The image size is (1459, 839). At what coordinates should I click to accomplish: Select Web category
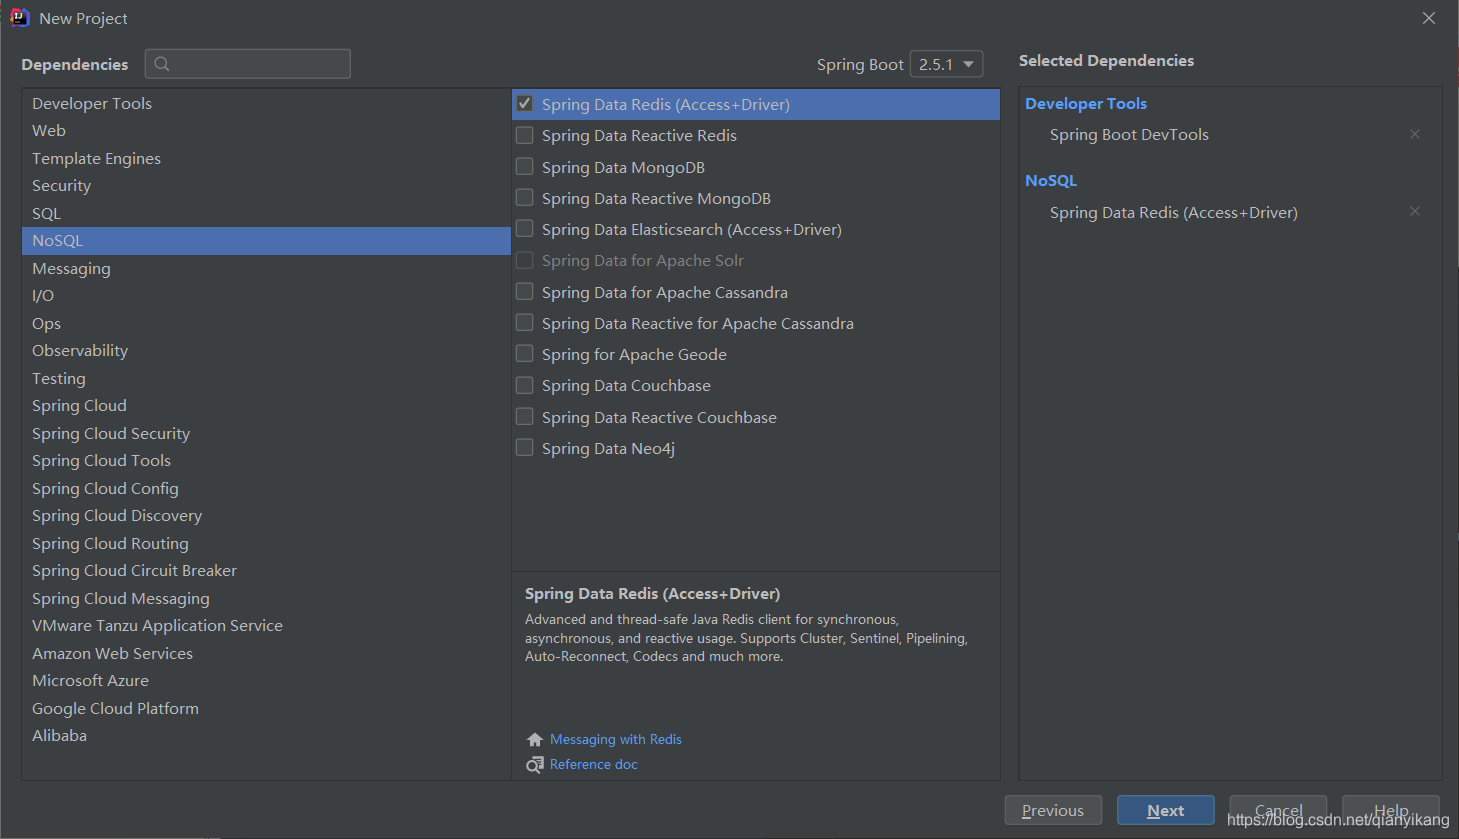(266, 131)
